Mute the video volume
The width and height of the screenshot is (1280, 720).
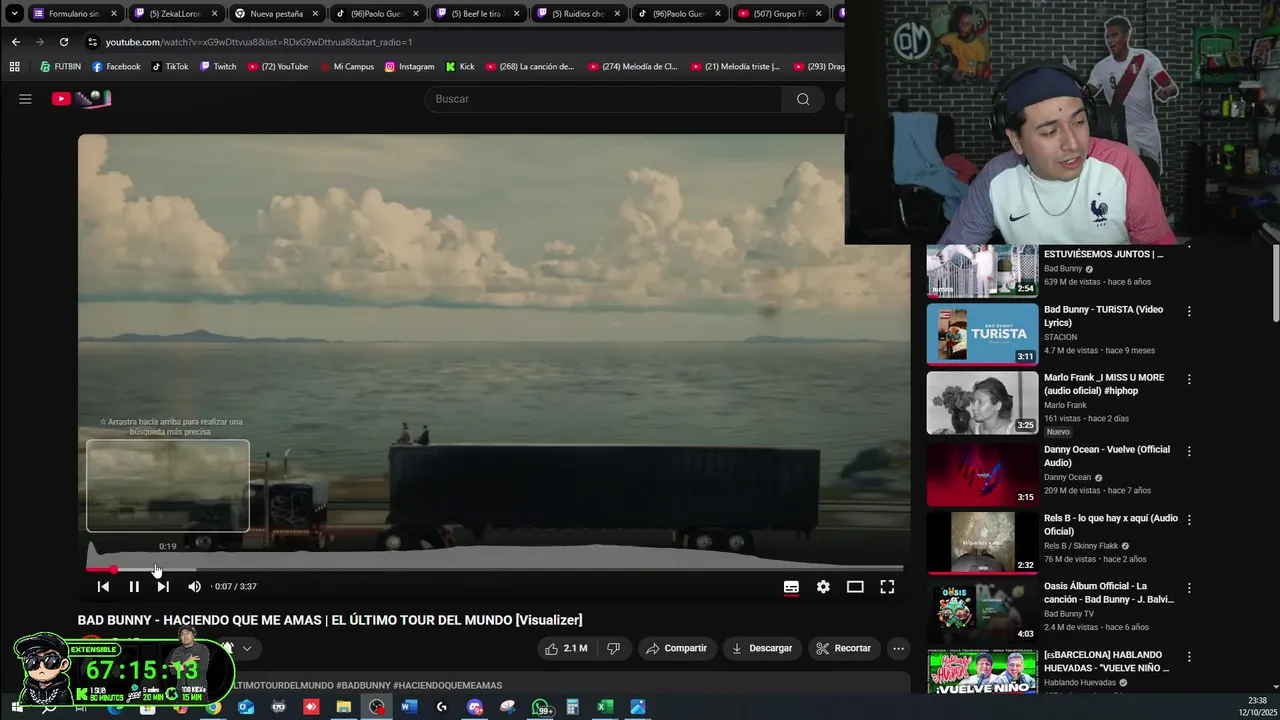[194, 587]
